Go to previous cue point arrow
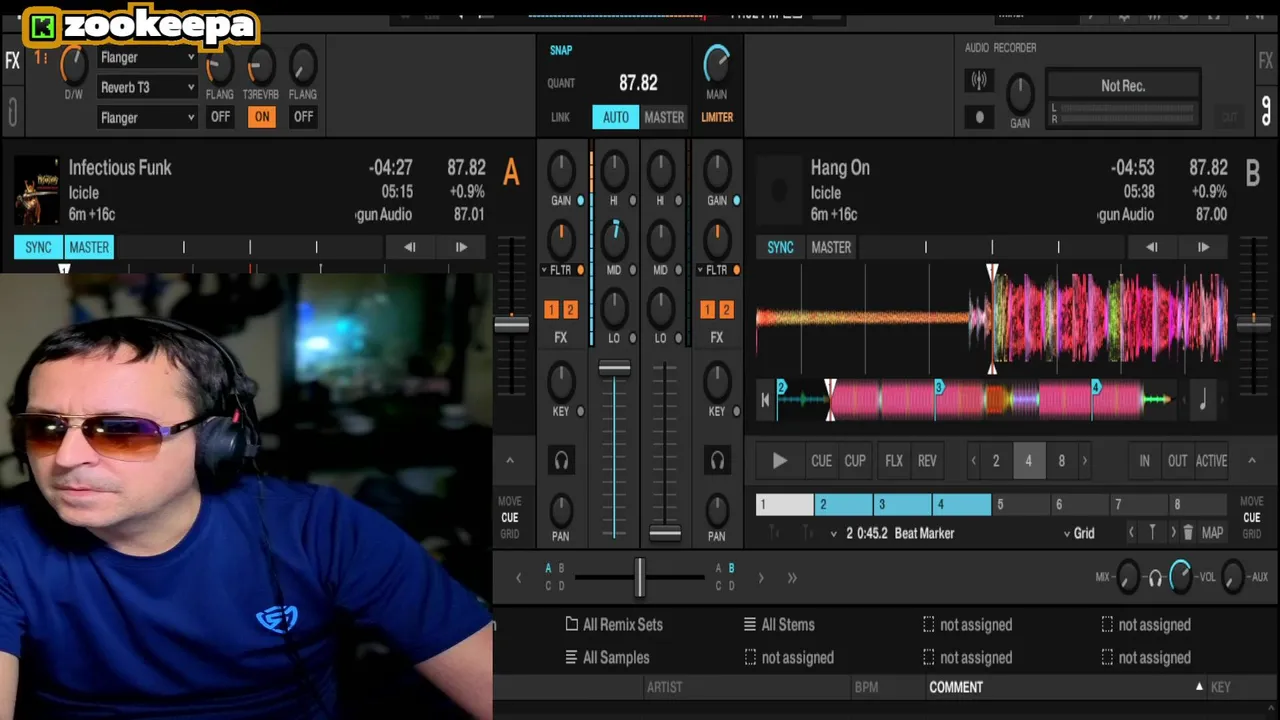This screenshot has width=1280, height=720. [x=1131, y=533]
